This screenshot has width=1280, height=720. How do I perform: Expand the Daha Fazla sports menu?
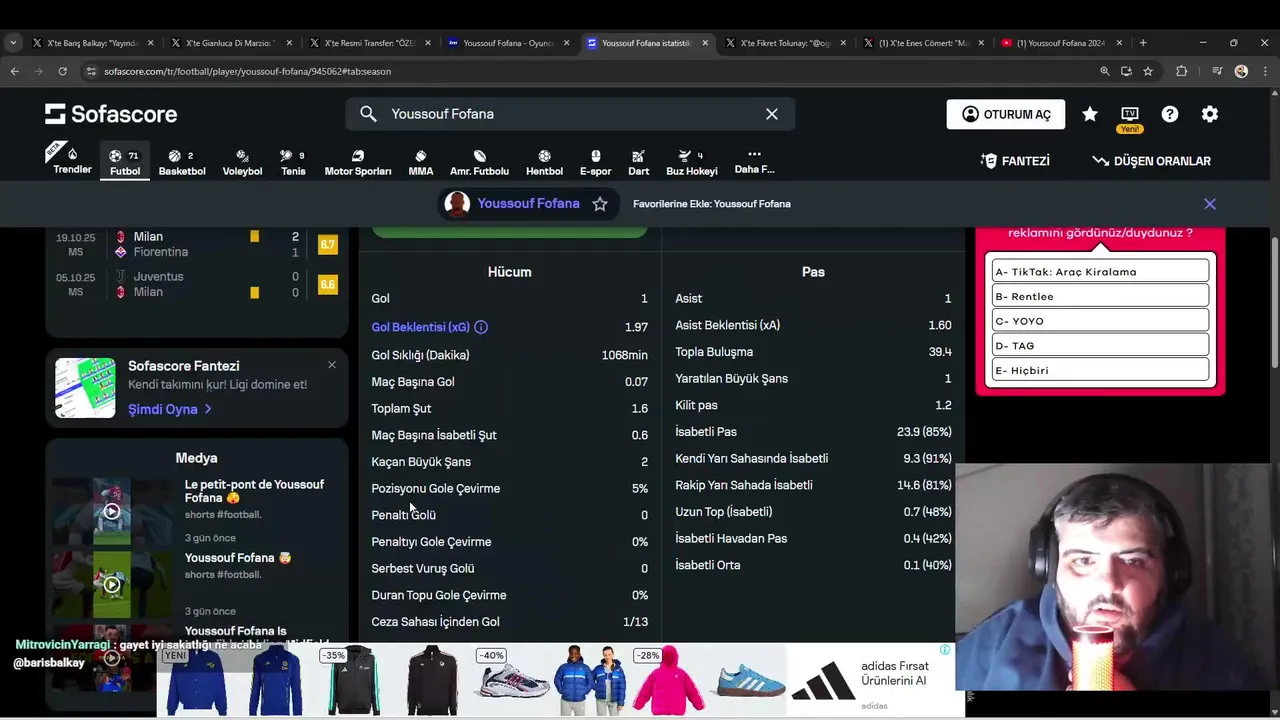point(754,161)
